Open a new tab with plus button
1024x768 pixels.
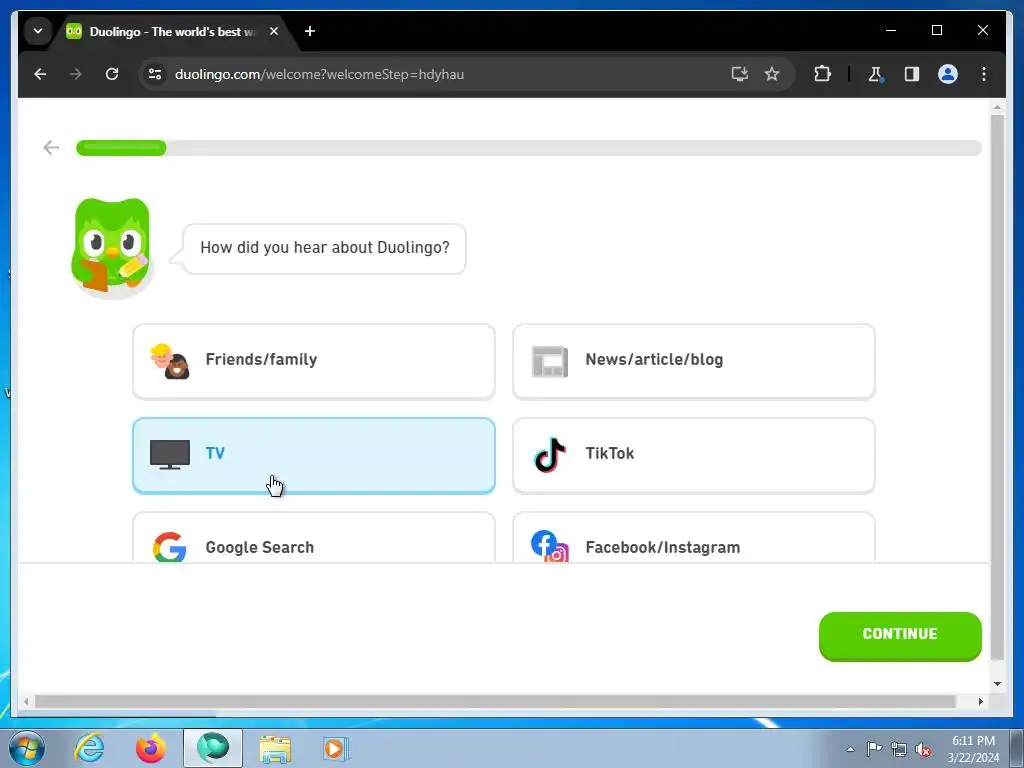(x=310, y=31)
